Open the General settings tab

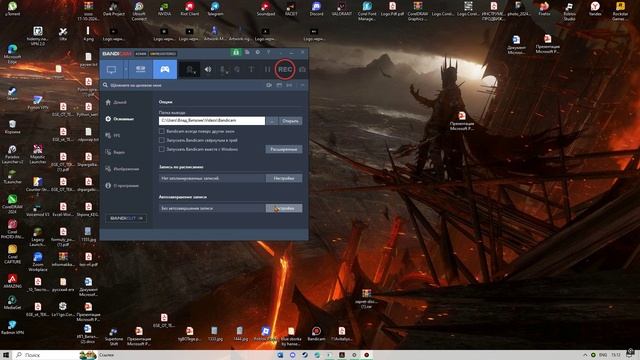pyautogui.click(x=120, y=119)
